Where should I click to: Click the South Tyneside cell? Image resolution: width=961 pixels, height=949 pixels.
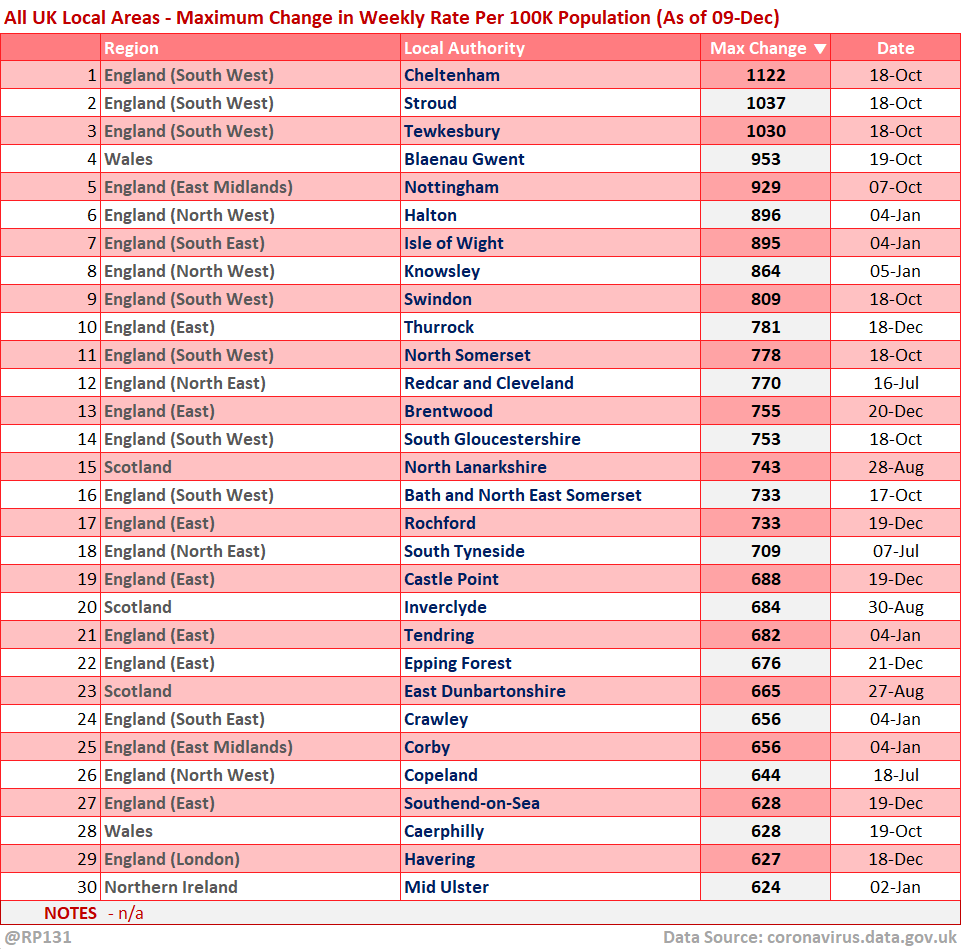550,551
